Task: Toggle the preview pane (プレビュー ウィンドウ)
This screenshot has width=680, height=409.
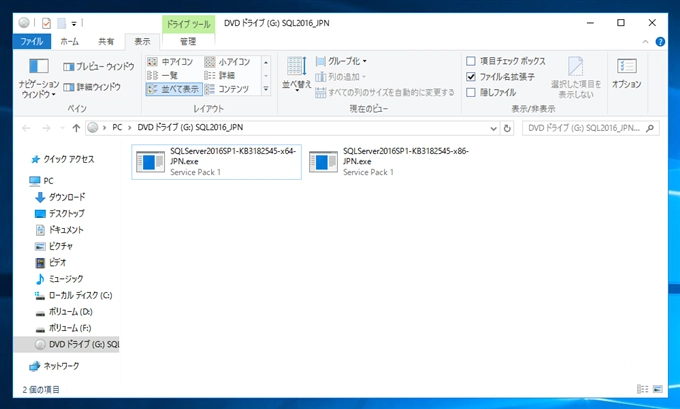Action: click(x=98, y=66)
